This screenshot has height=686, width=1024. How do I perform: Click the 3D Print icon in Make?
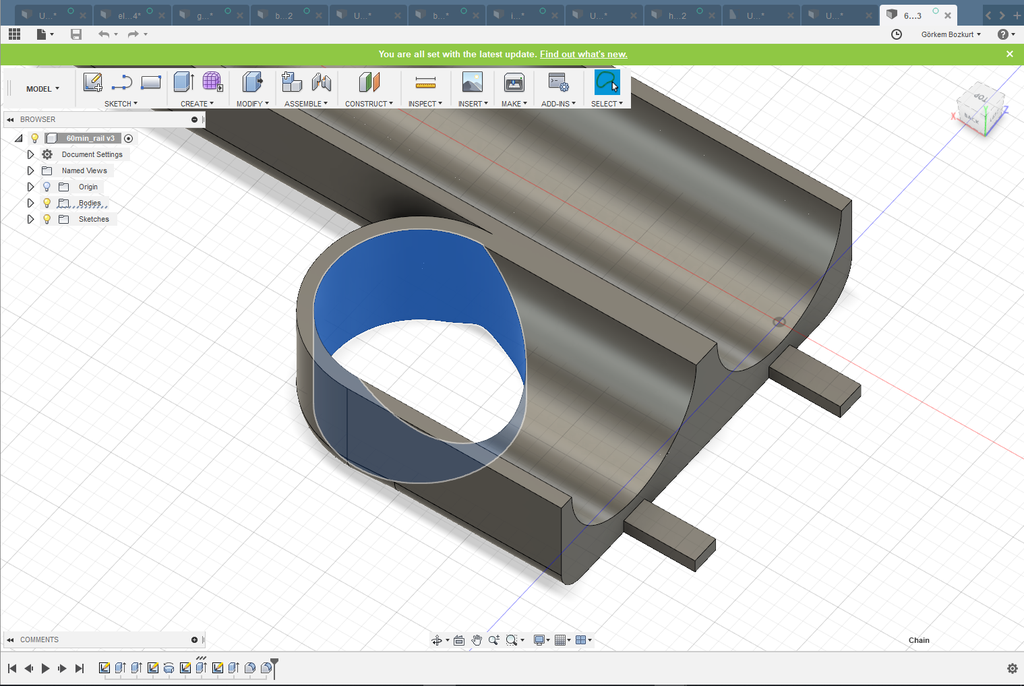coord(514,83)
